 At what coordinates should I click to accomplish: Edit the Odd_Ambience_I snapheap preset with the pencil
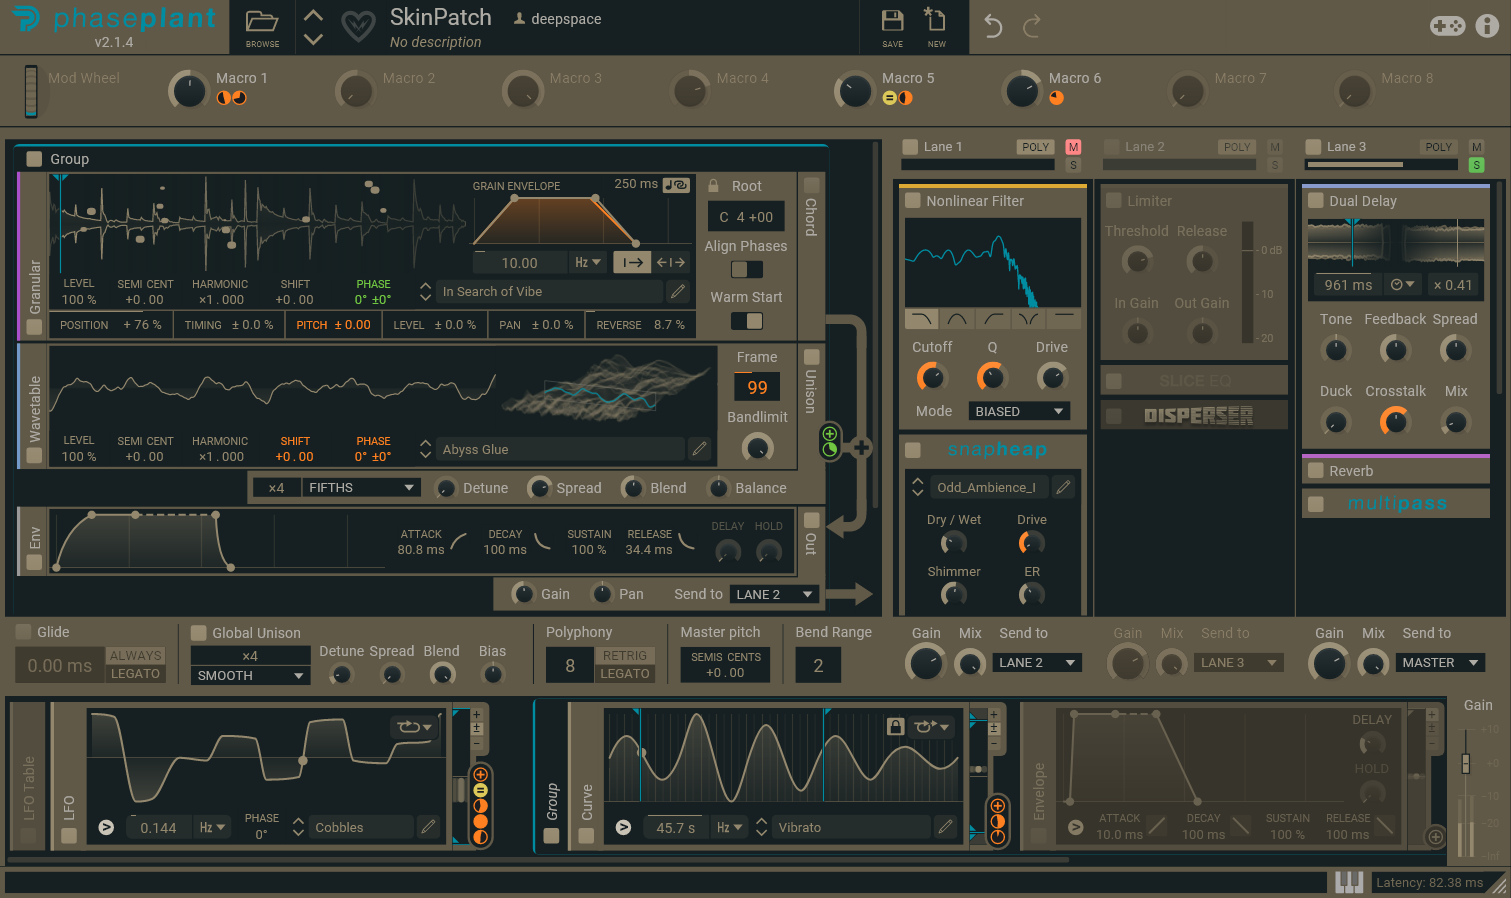click(1064, 487)
